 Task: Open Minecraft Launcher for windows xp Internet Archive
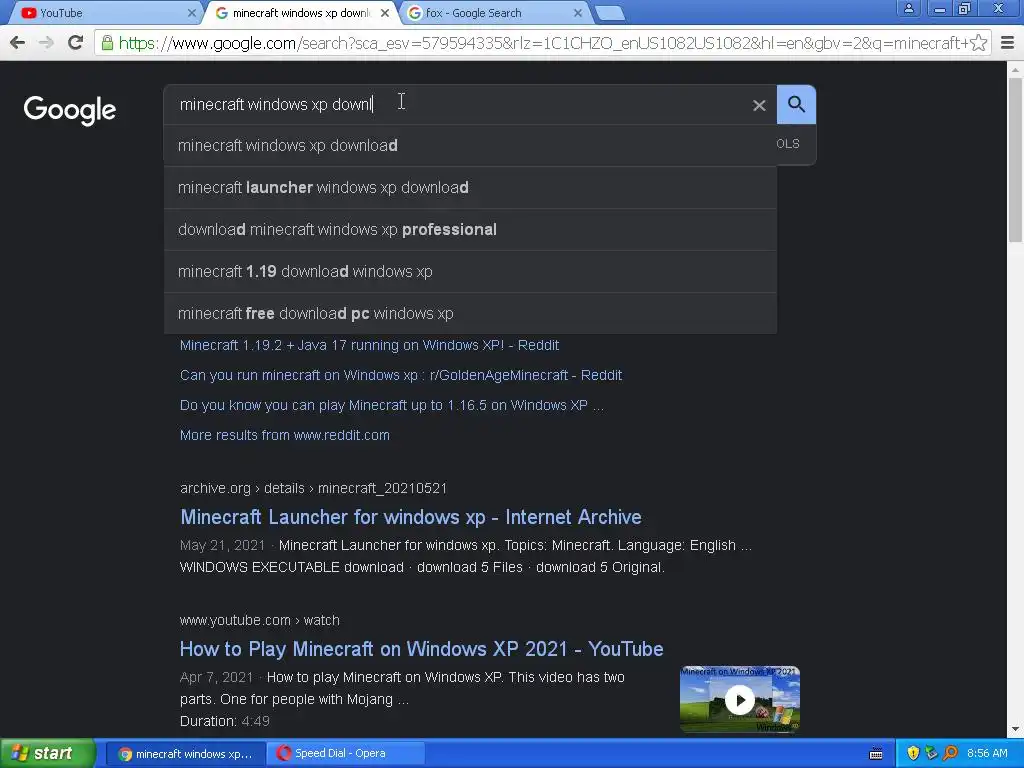[x=411, y=517]
